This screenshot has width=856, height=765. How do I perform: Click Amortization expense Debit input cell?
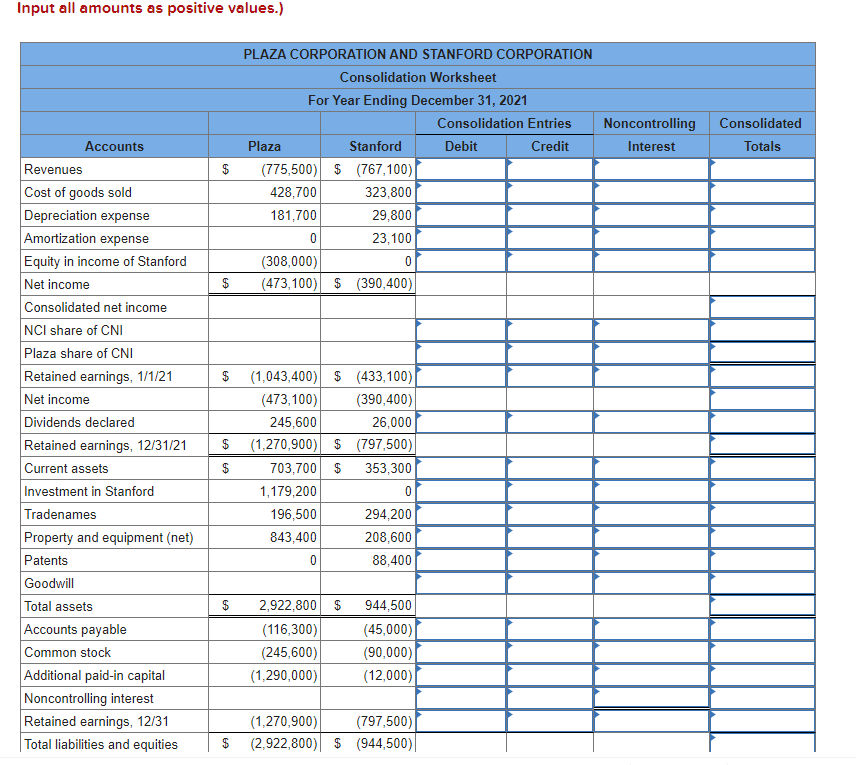[x=461, y=238]
